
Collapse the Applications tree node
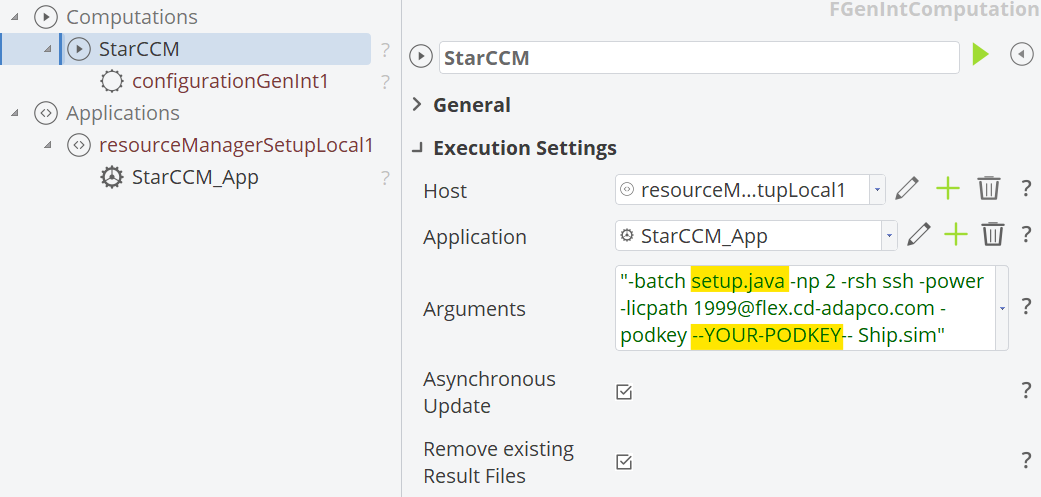(x=15, y=113)
